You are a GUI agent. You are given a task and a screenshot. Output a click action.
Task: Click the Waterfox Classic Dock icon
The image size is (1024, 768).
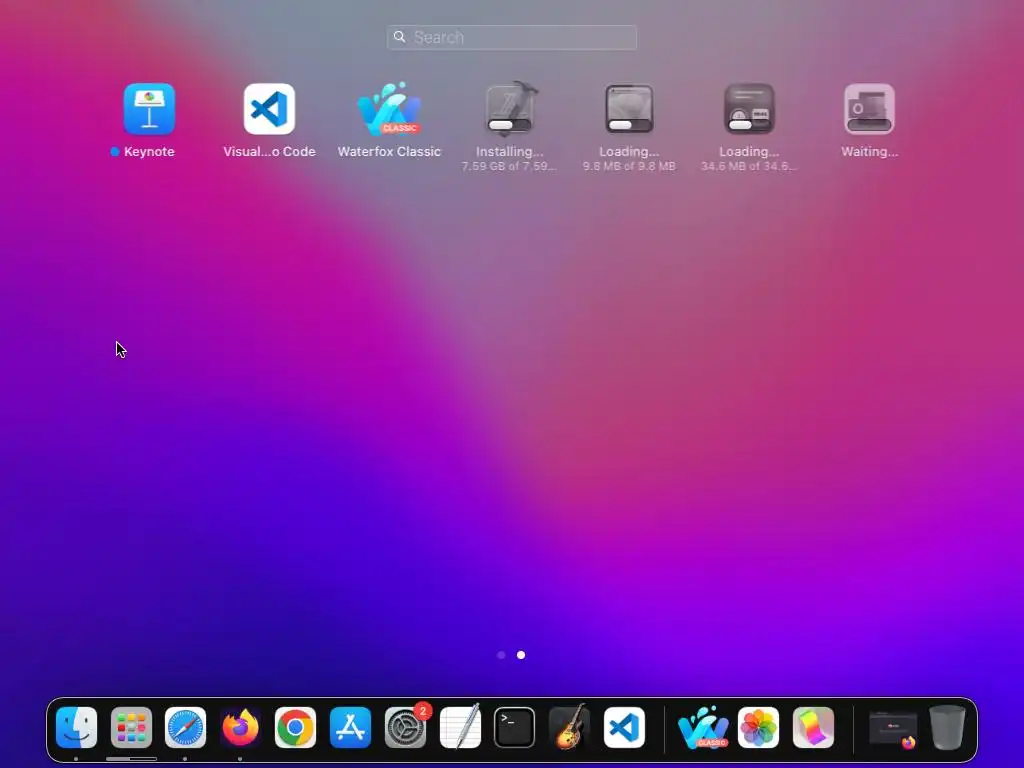click(703, 727)
